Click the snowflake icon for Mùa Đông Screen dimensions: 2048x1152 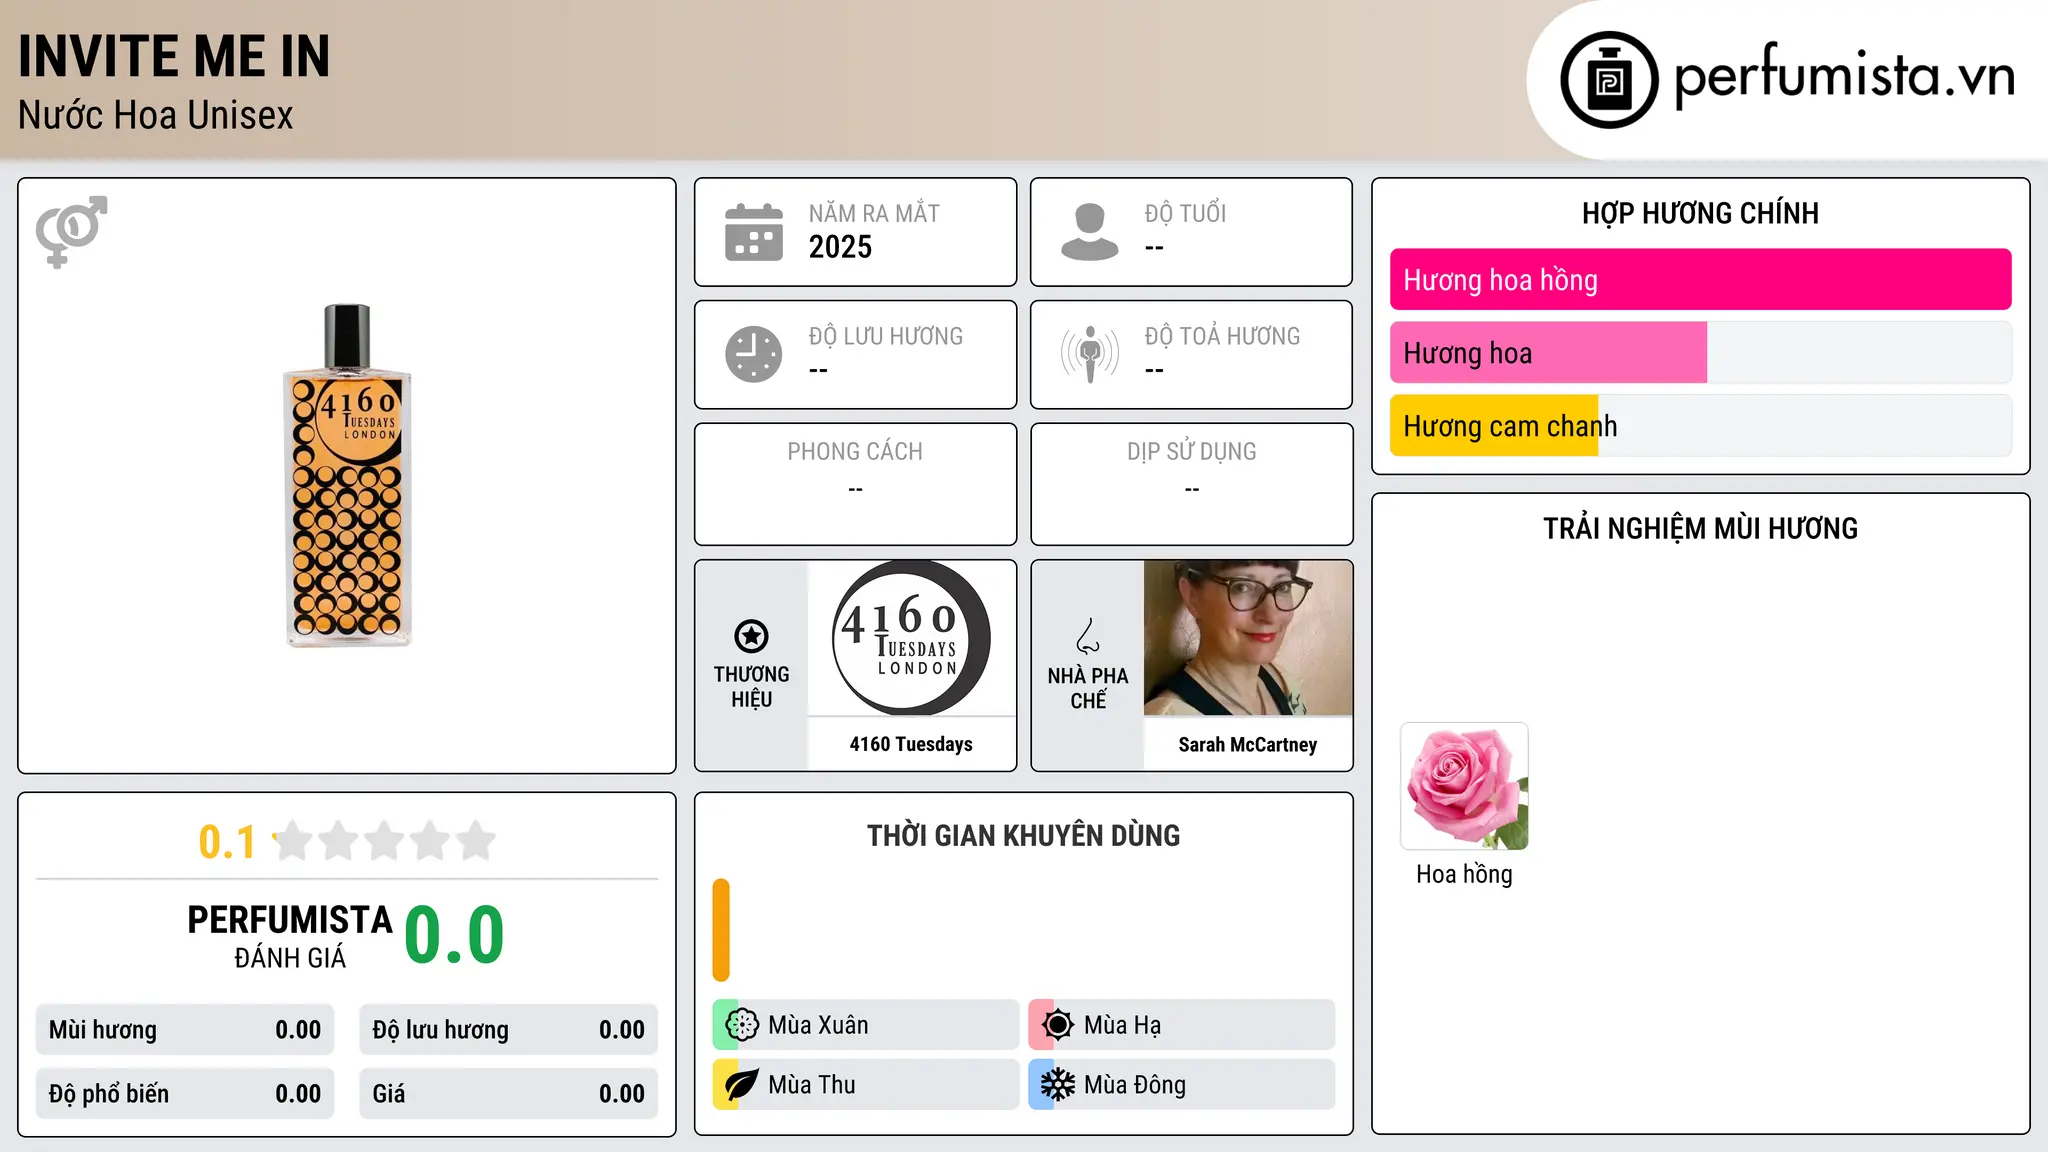click(1058, 1085)
